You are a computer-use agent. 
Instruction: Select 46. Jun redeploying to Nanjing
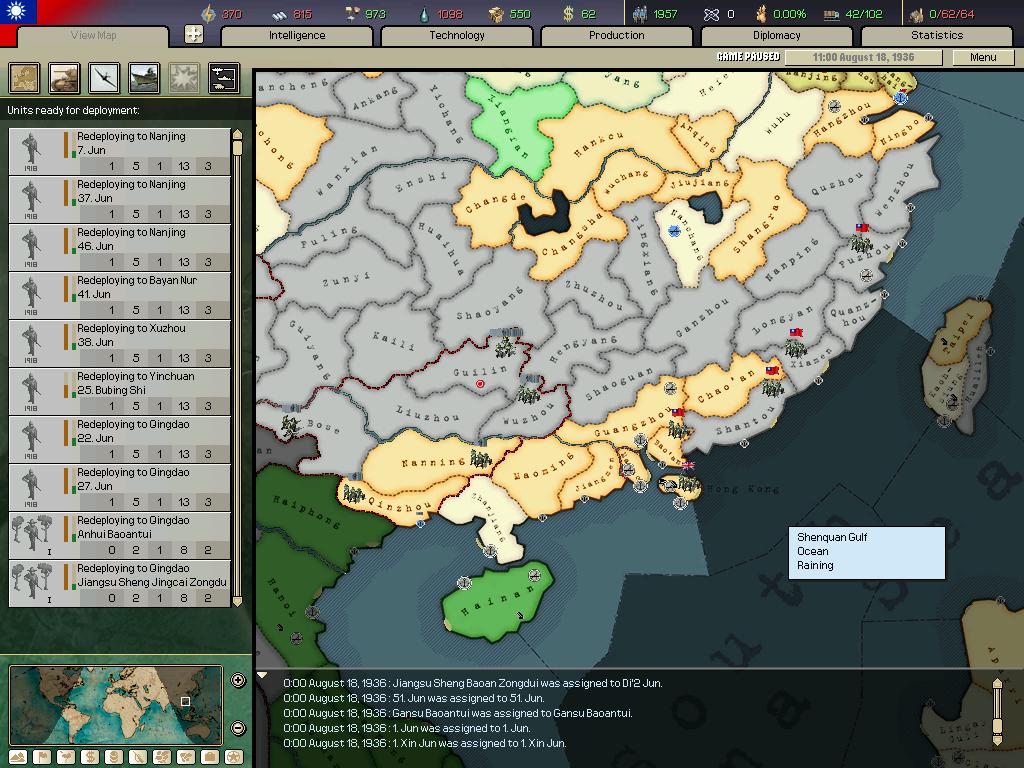point(120,248)
